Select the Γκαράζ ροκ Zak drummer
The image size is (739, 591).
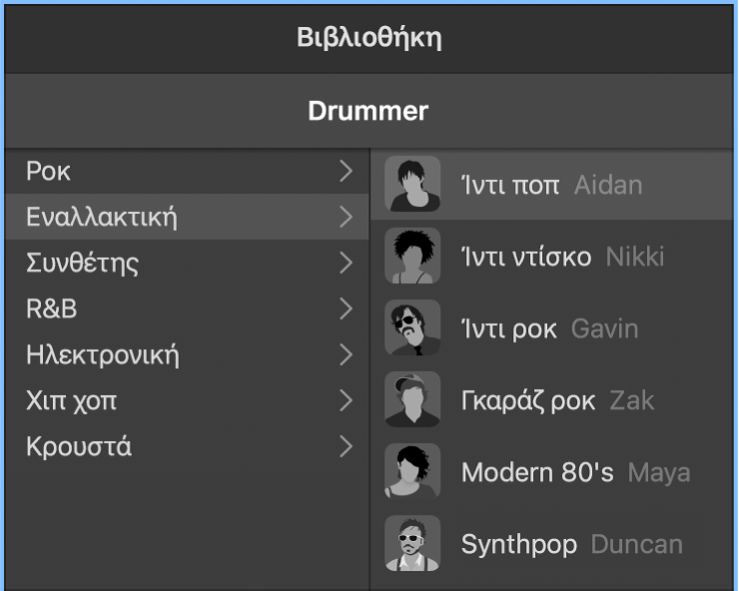(x=557, y=401)
